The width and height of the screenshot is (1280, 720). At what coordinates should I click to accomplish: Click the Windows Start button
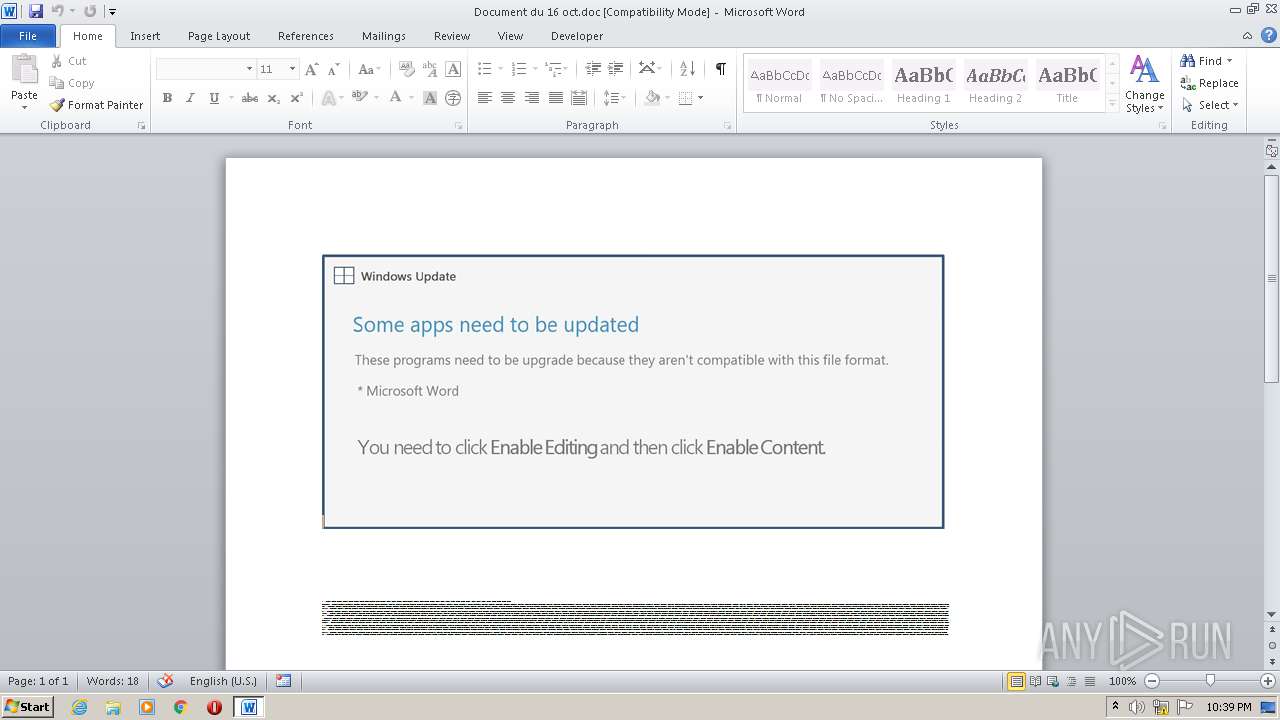(x=28, y=707)
